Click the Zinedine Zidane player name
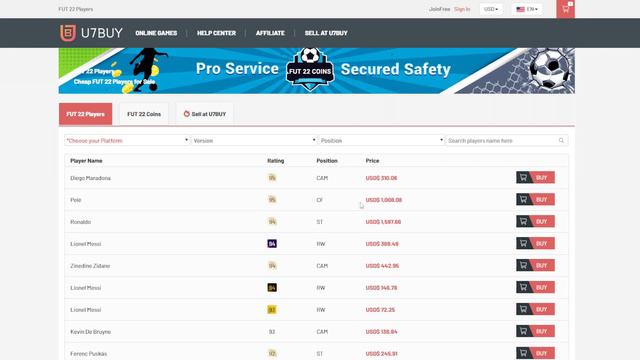The image size is (640, 360). pyautogui.click(x=90, y=266)
